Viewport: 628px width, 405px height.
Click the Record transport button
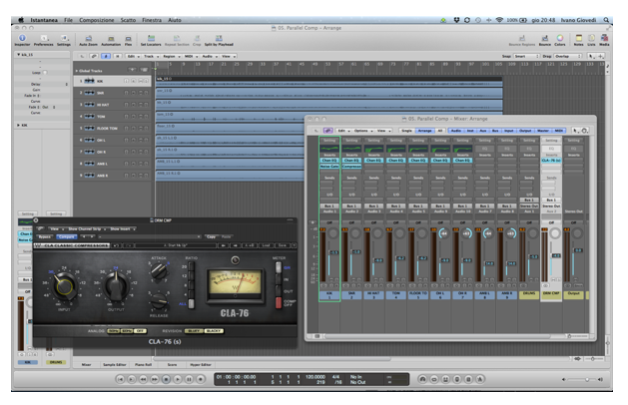201,379
